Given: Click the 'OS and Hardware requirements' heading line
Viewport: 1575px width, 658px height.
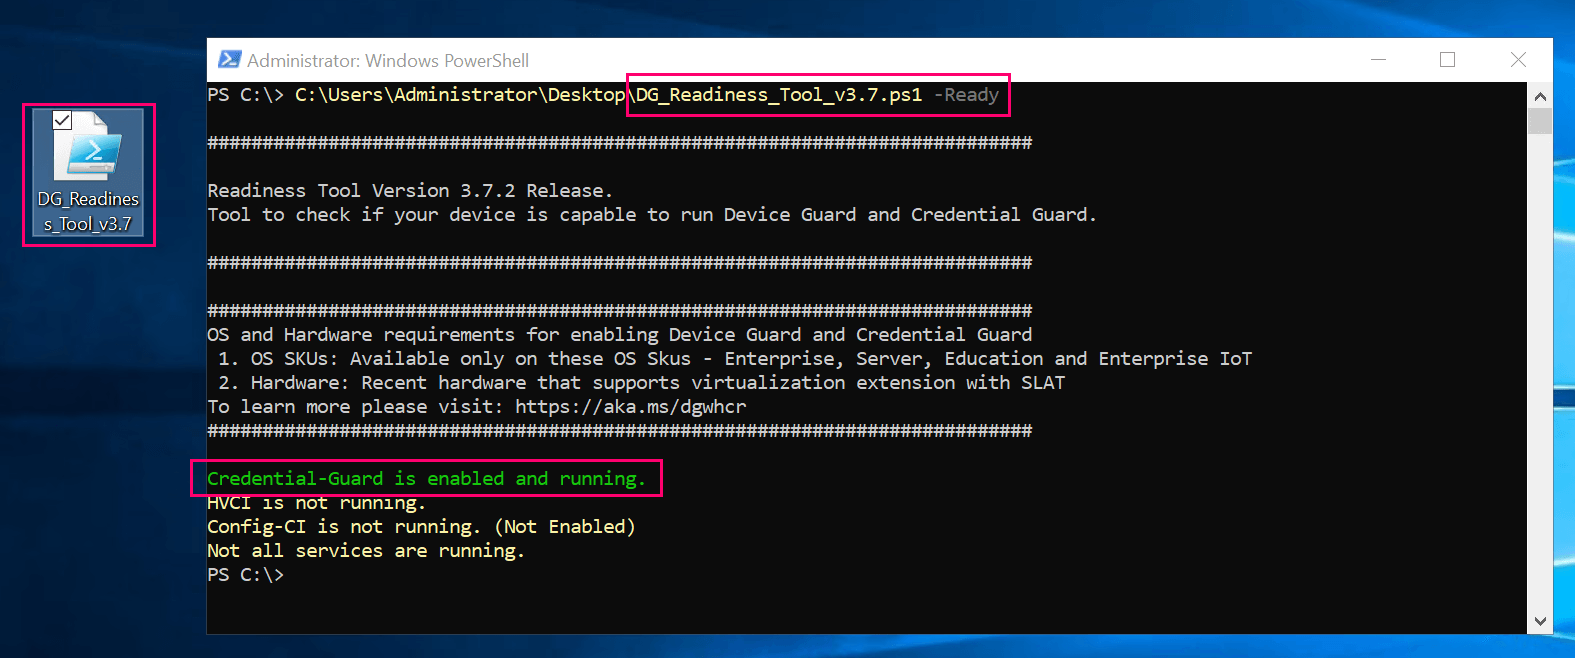Looking at the screenshot, I should 620,335.
